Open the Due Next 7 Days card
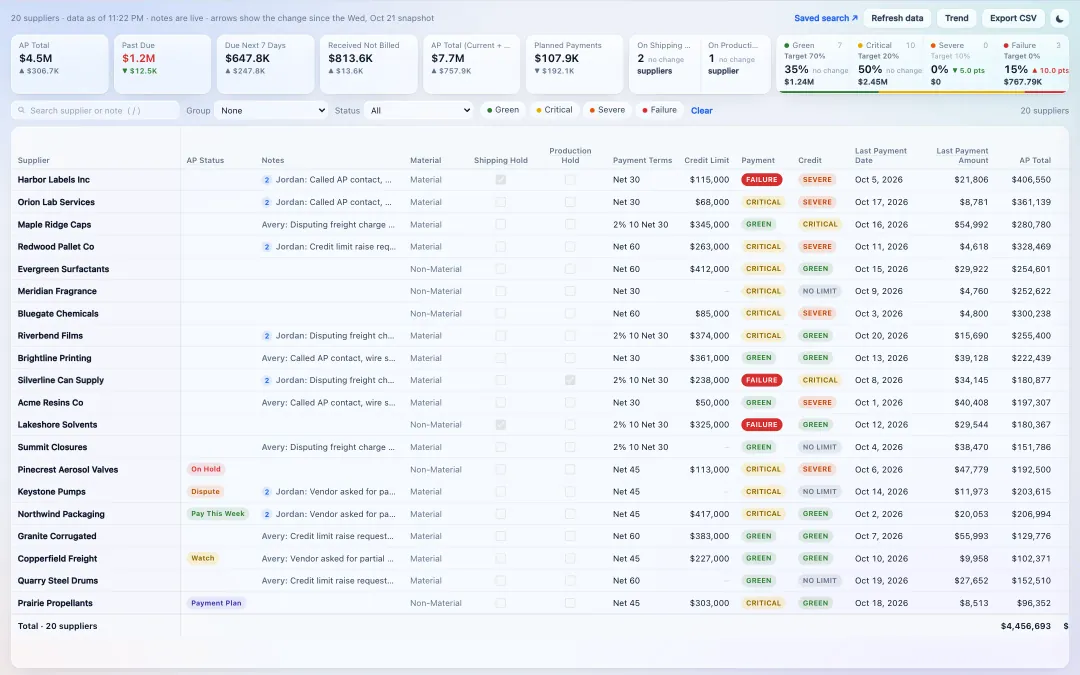This screenshot has height=675, width=1080. [265, 64]
